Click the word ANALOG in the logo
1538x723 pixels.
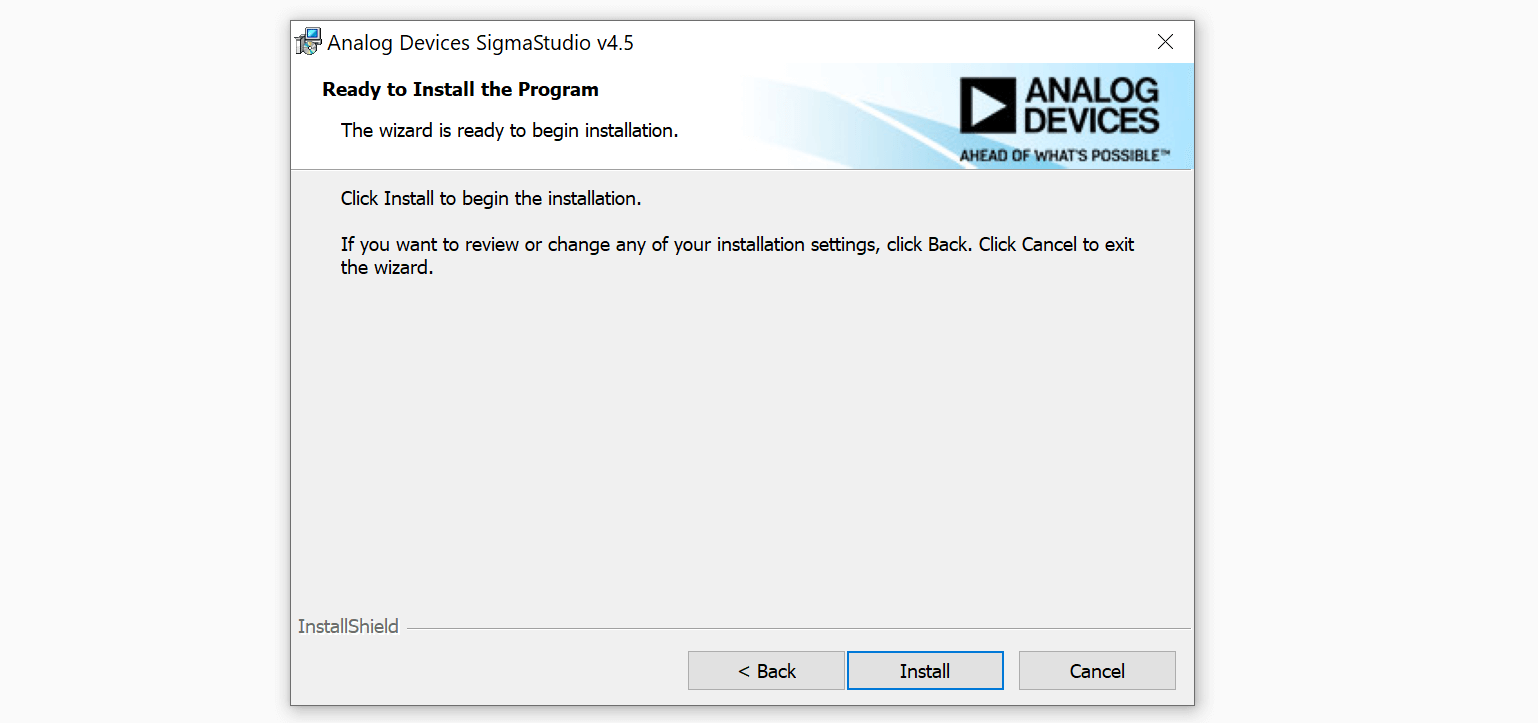click(x=1092, y=91)
